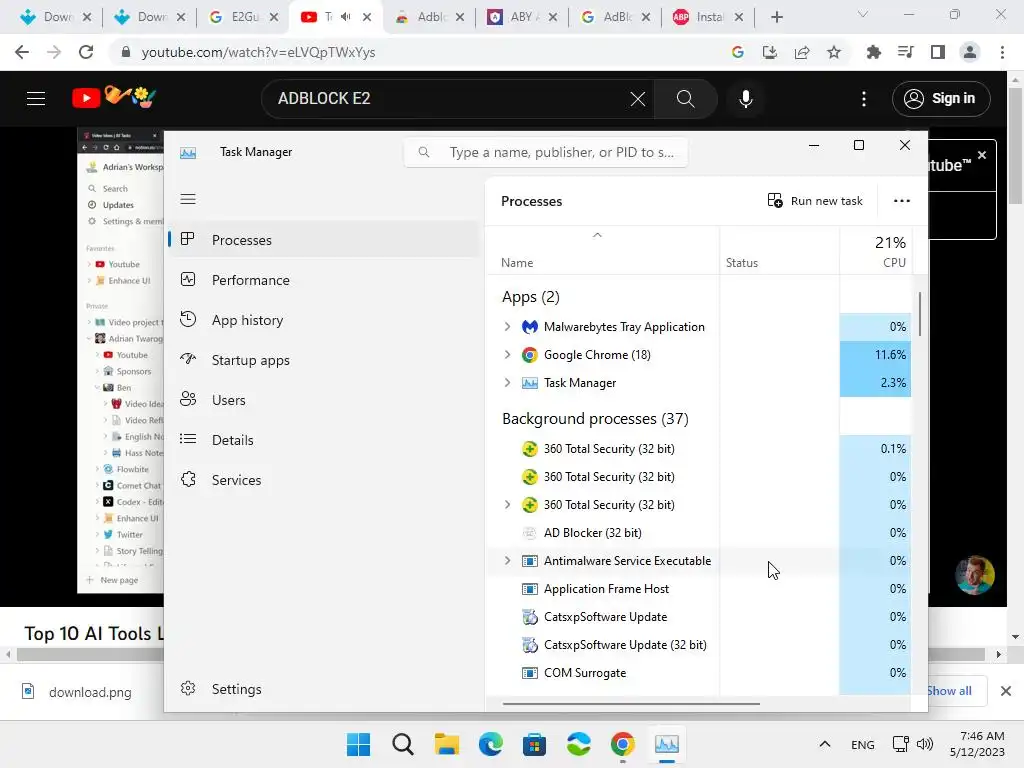Switch to E2Gu Google tab

pos(244,17)
